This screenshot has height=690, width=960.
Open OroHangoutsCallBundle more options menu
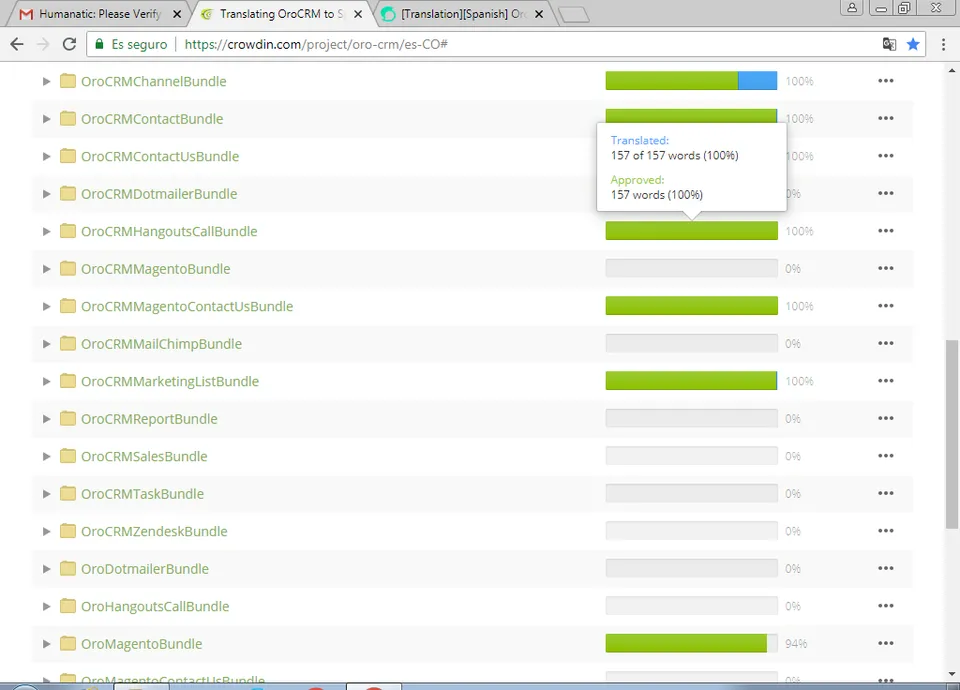(885, 606)
